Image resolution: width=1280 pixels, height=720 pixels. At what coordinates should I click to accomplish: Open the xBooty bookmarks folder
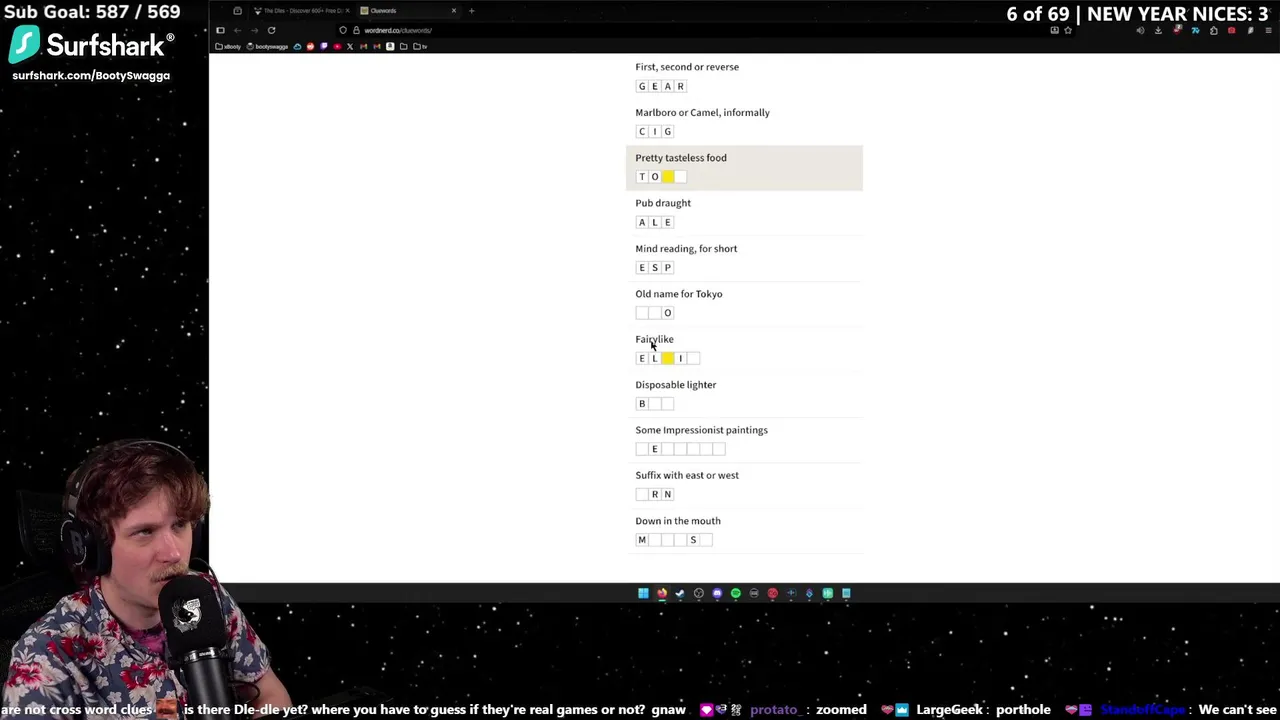[x=229, y=46]
